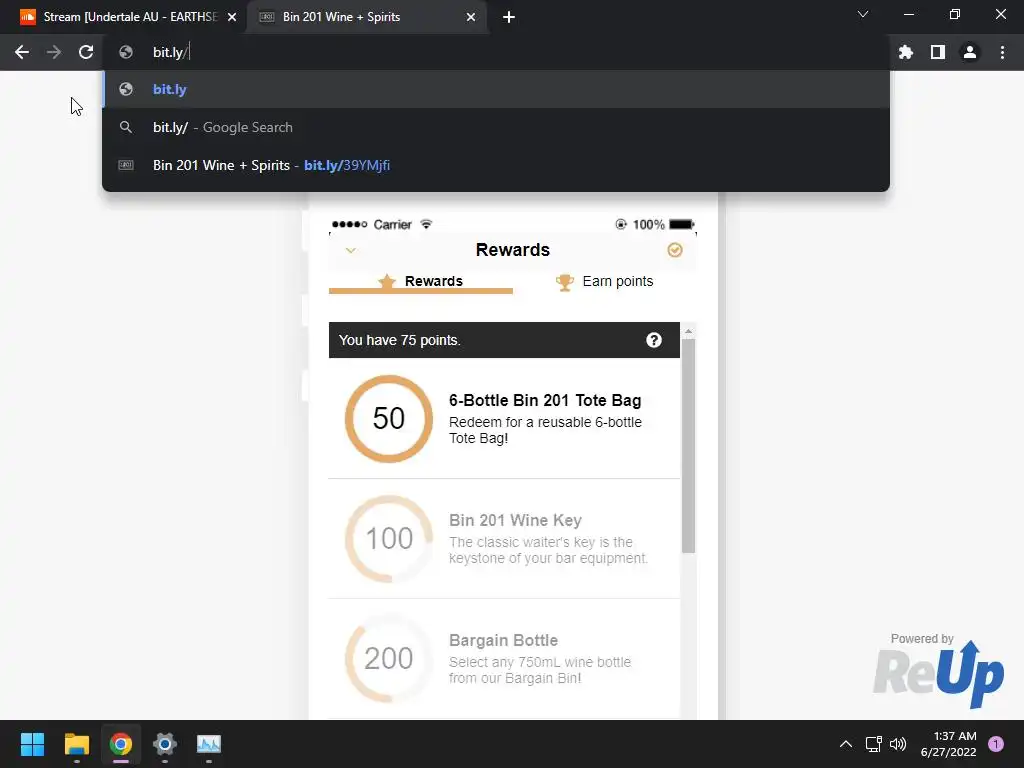Open the Bin 201 Wine Key reward
Viewport: 1024px width, 768px height.
[x=504, y=539]
